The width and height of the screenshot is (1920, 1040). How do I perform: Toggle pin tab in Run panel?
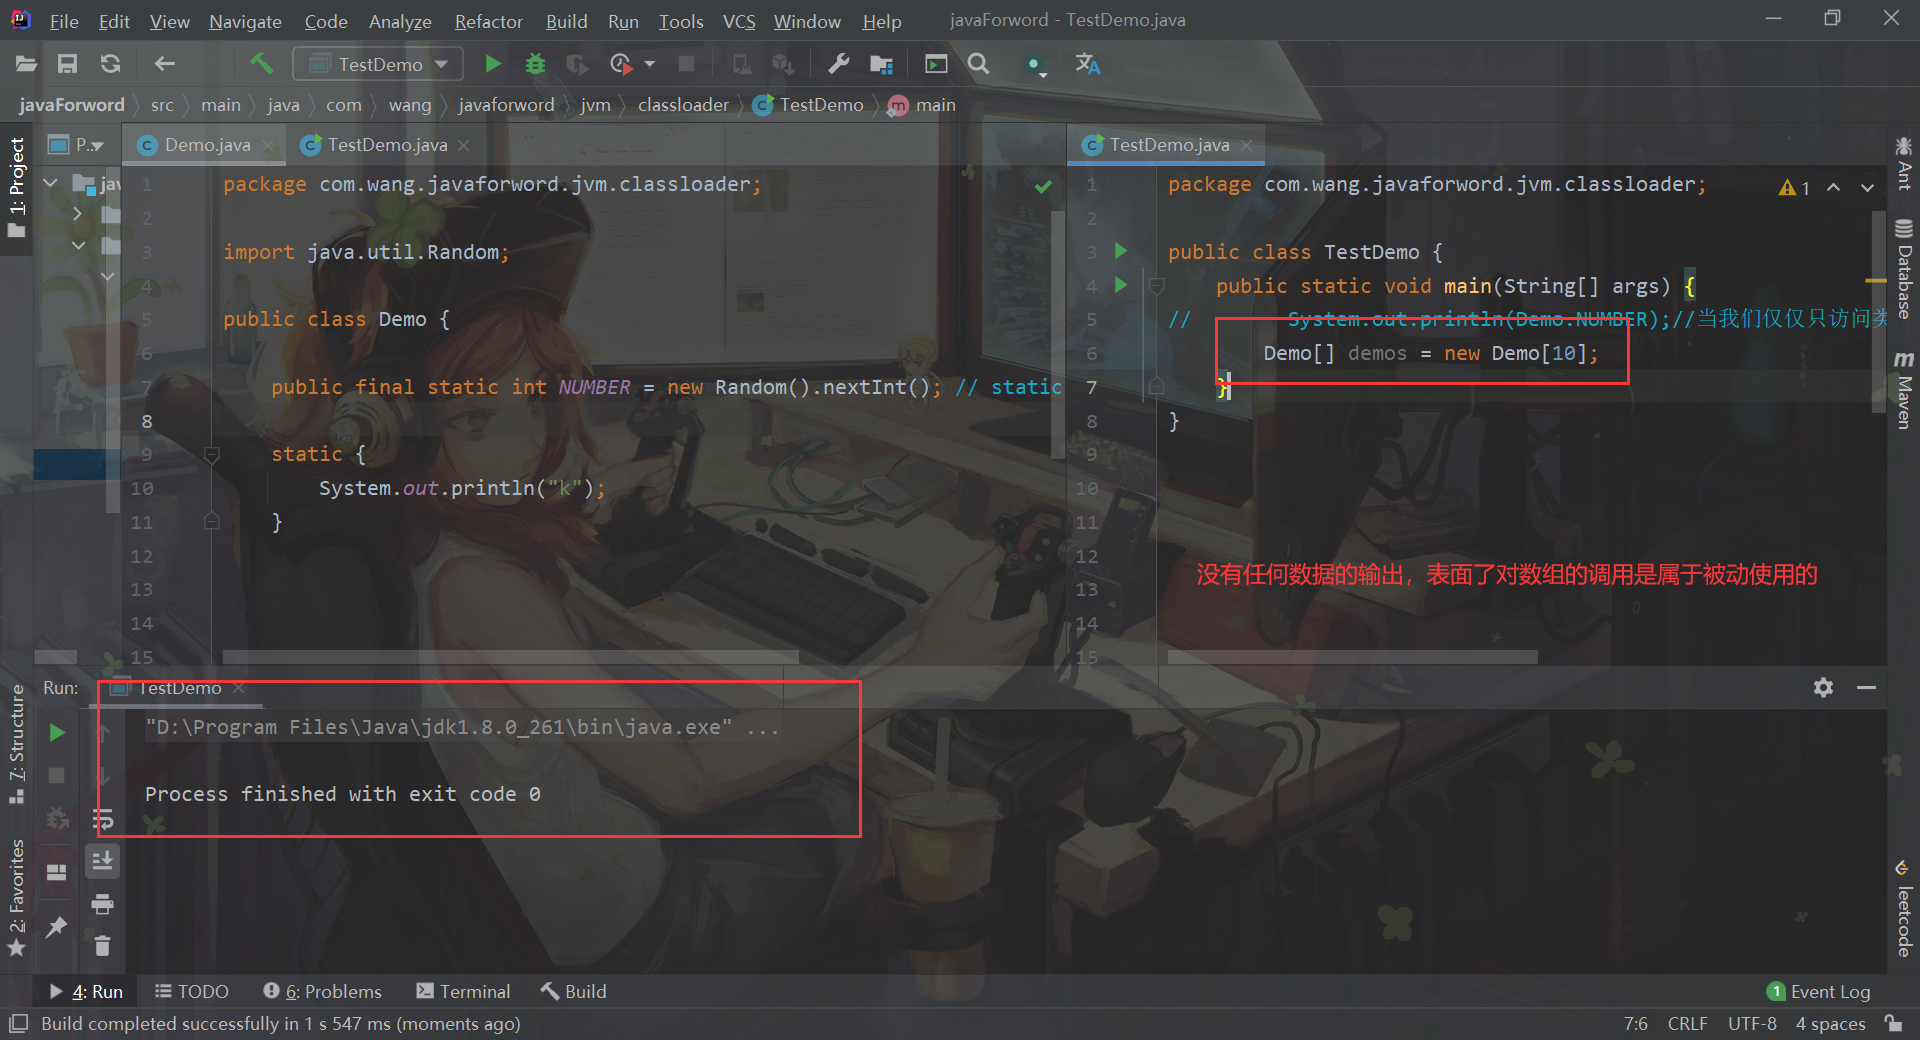(57, 927)
